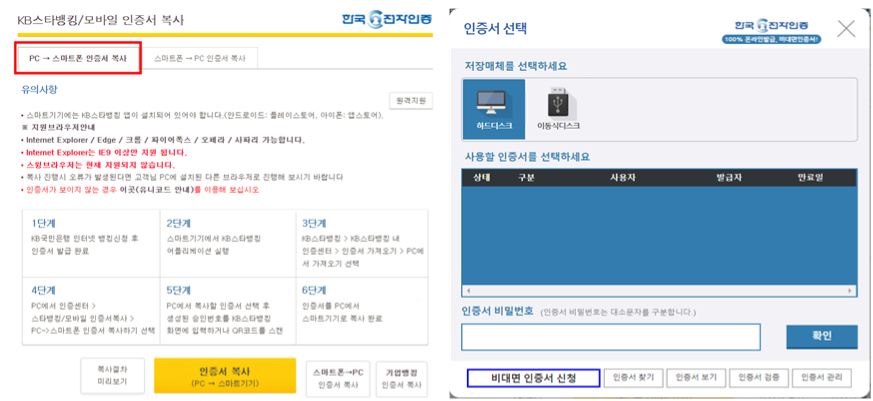
Task: Click the 4단계 step heading
Action: click(43, 290)
